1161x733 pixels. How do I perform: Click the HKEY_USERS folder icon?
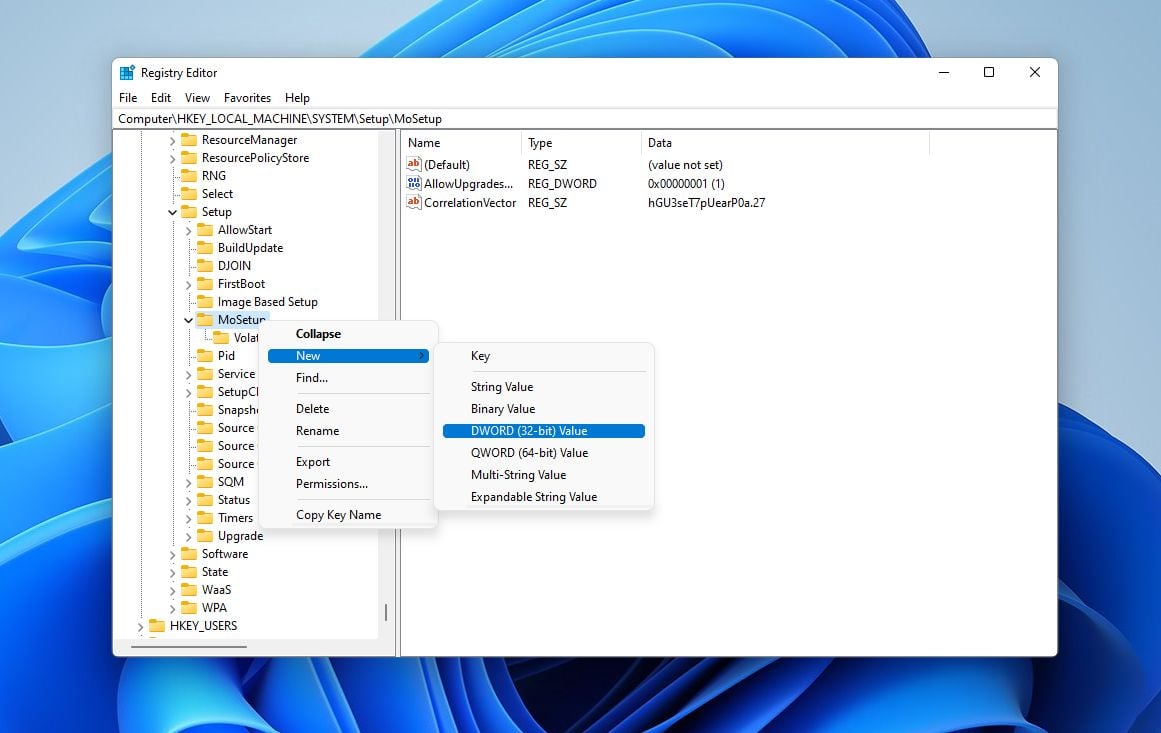coord(157,626)
